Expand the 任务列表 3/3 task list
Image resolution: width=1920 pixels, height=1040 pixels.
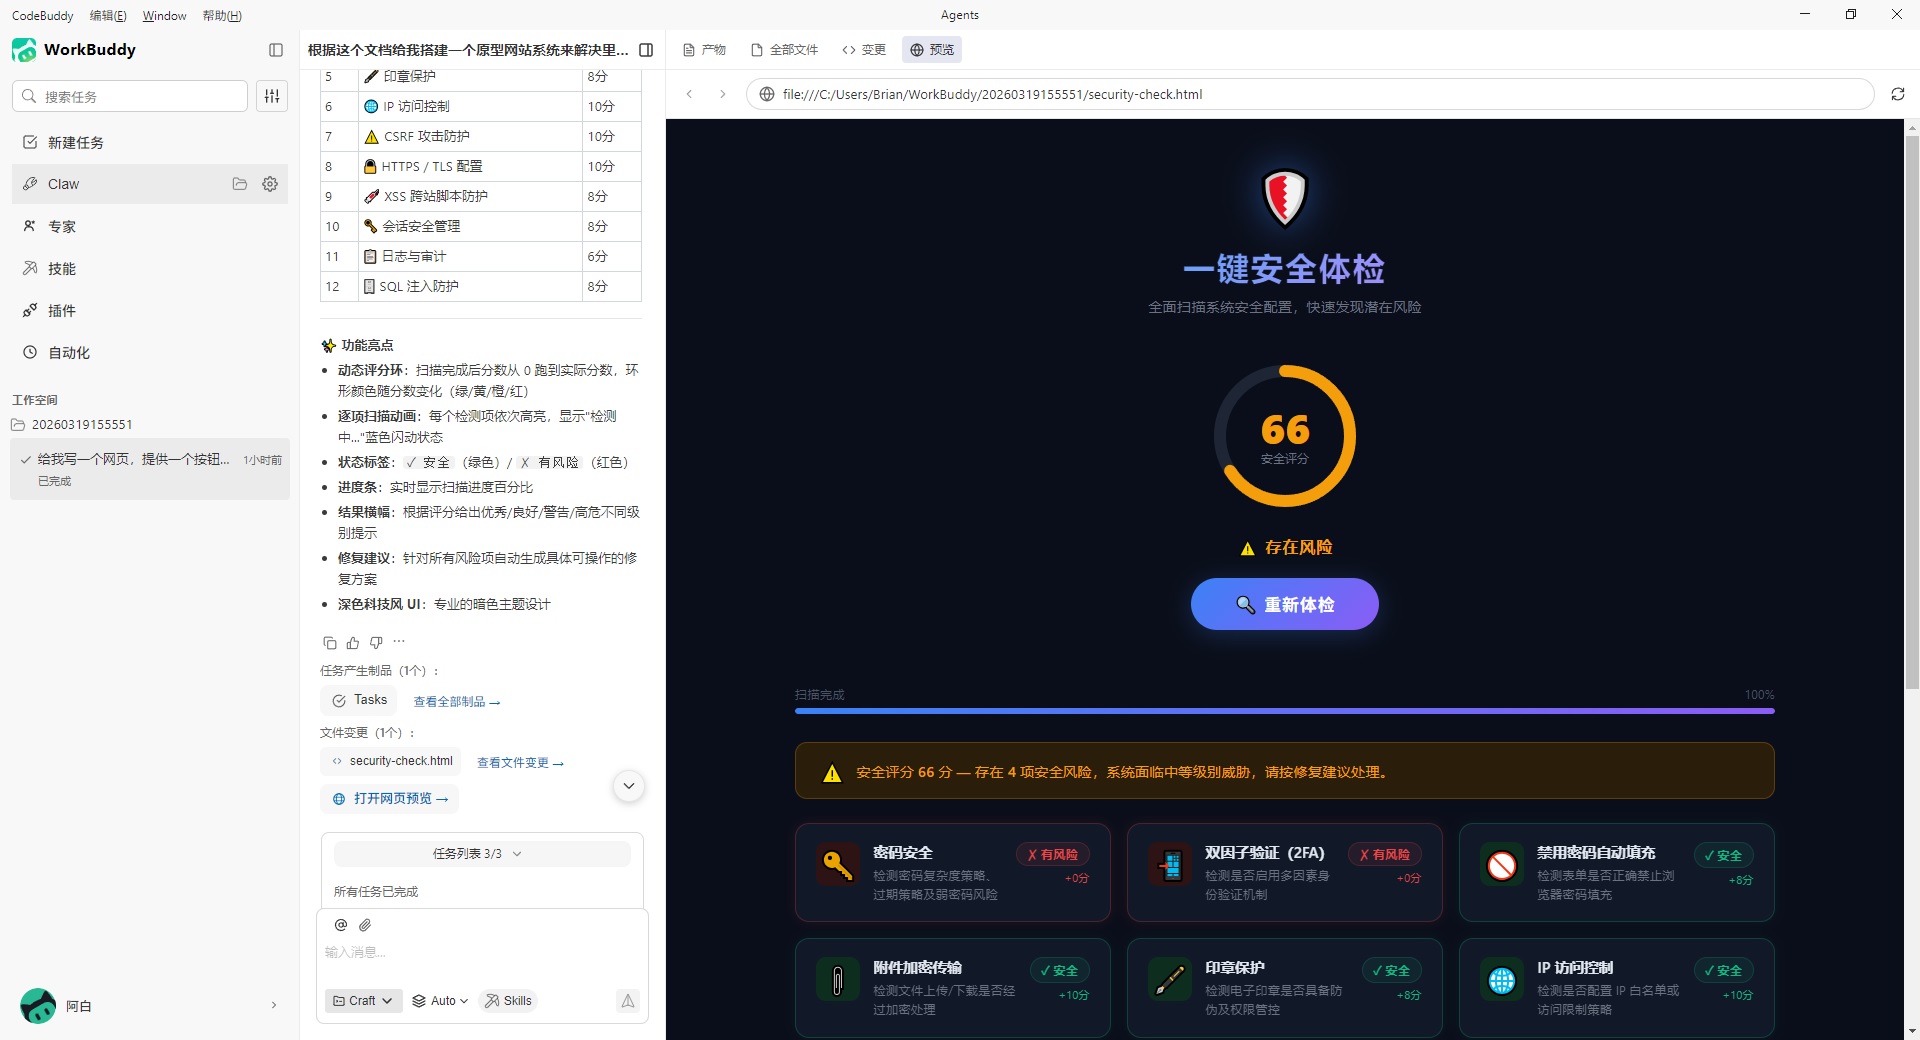click(481, 854)
